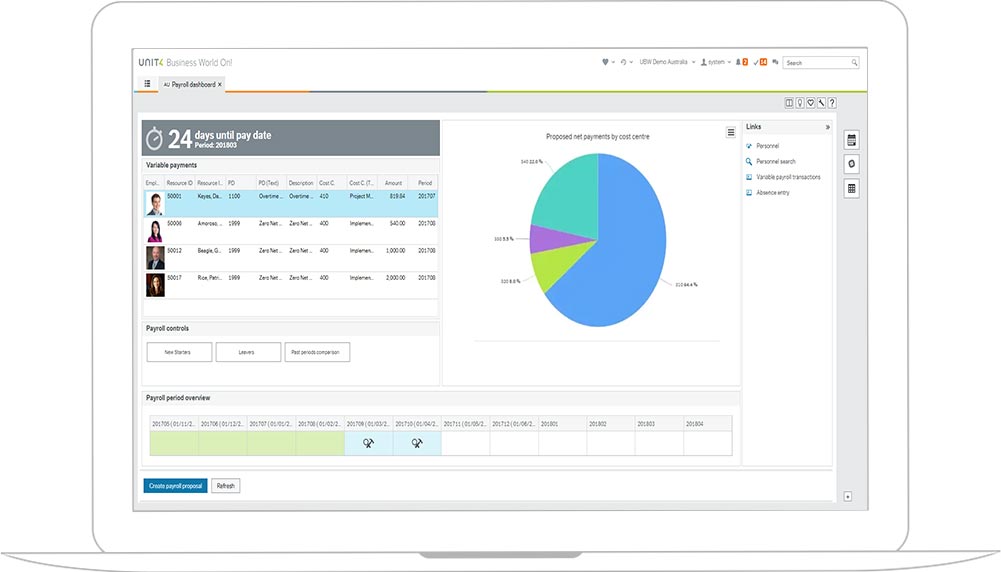Click the 819.84 amount cell

(397, 196)
